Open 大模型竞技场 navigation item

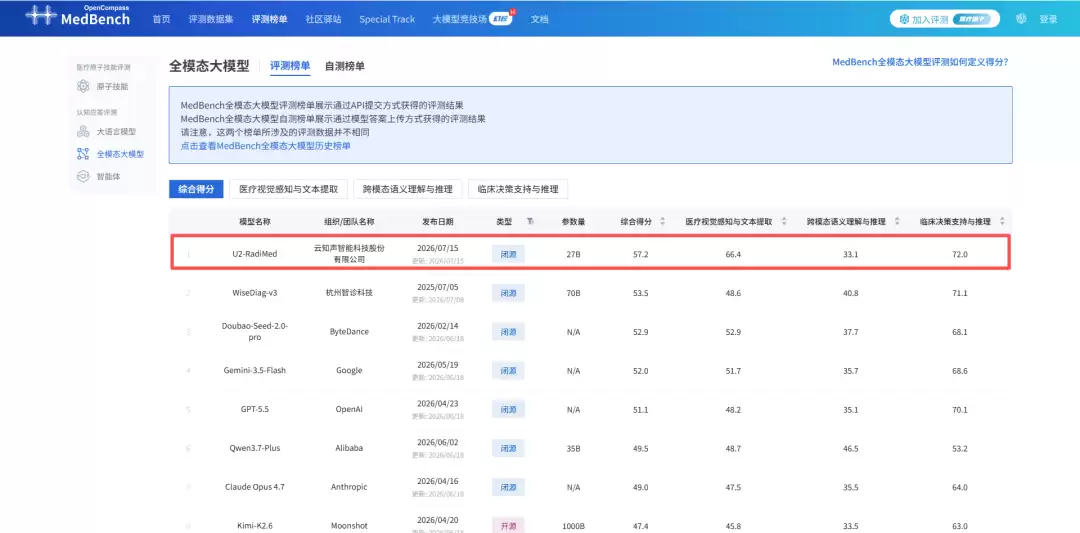pyautogui.click(x=459, y=19)
